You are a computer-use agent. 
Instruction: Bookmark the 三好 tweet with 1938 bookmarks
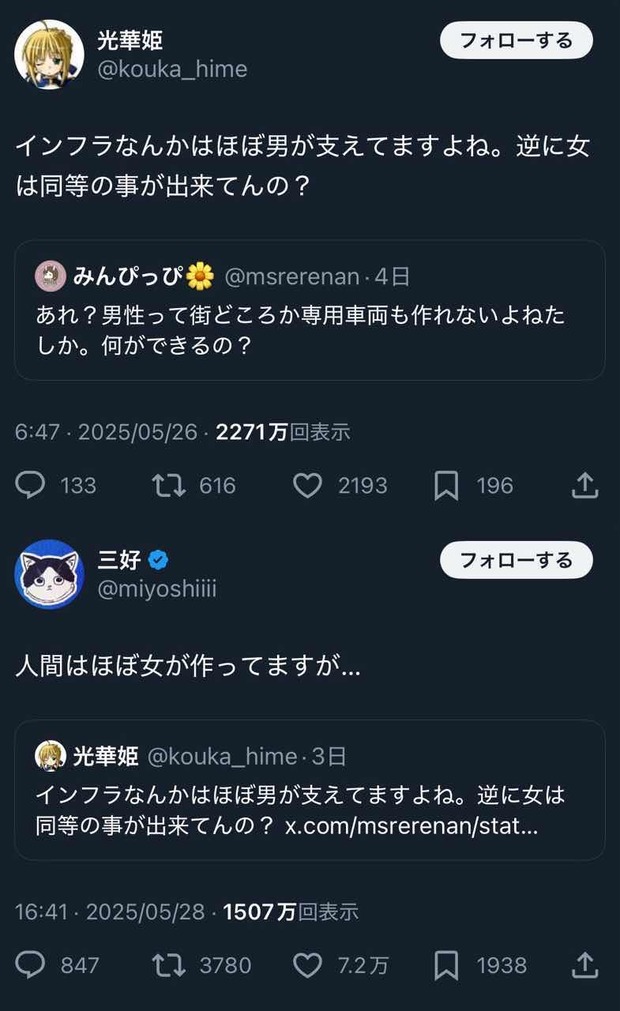(446, 964)
